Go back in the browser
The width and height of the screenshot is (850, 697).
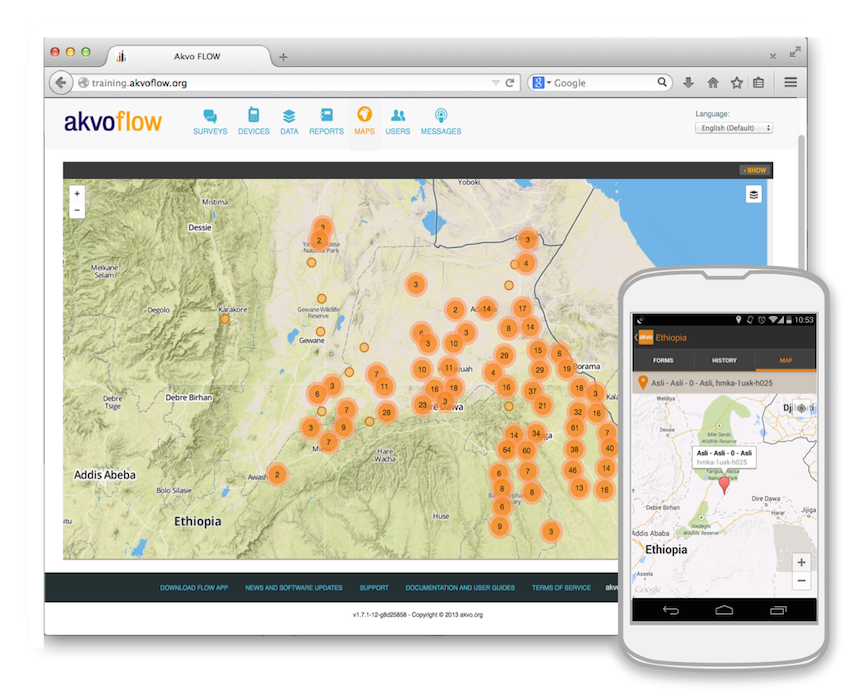coord(61,83)
